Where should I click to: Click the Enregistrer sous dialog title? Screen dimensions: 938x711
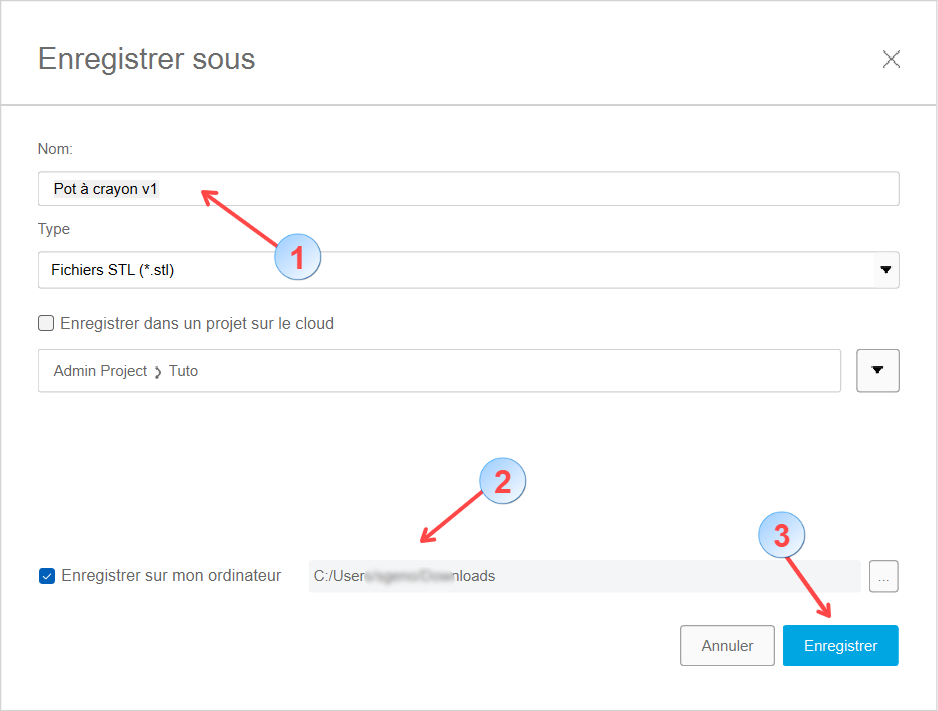click(146, 59)
